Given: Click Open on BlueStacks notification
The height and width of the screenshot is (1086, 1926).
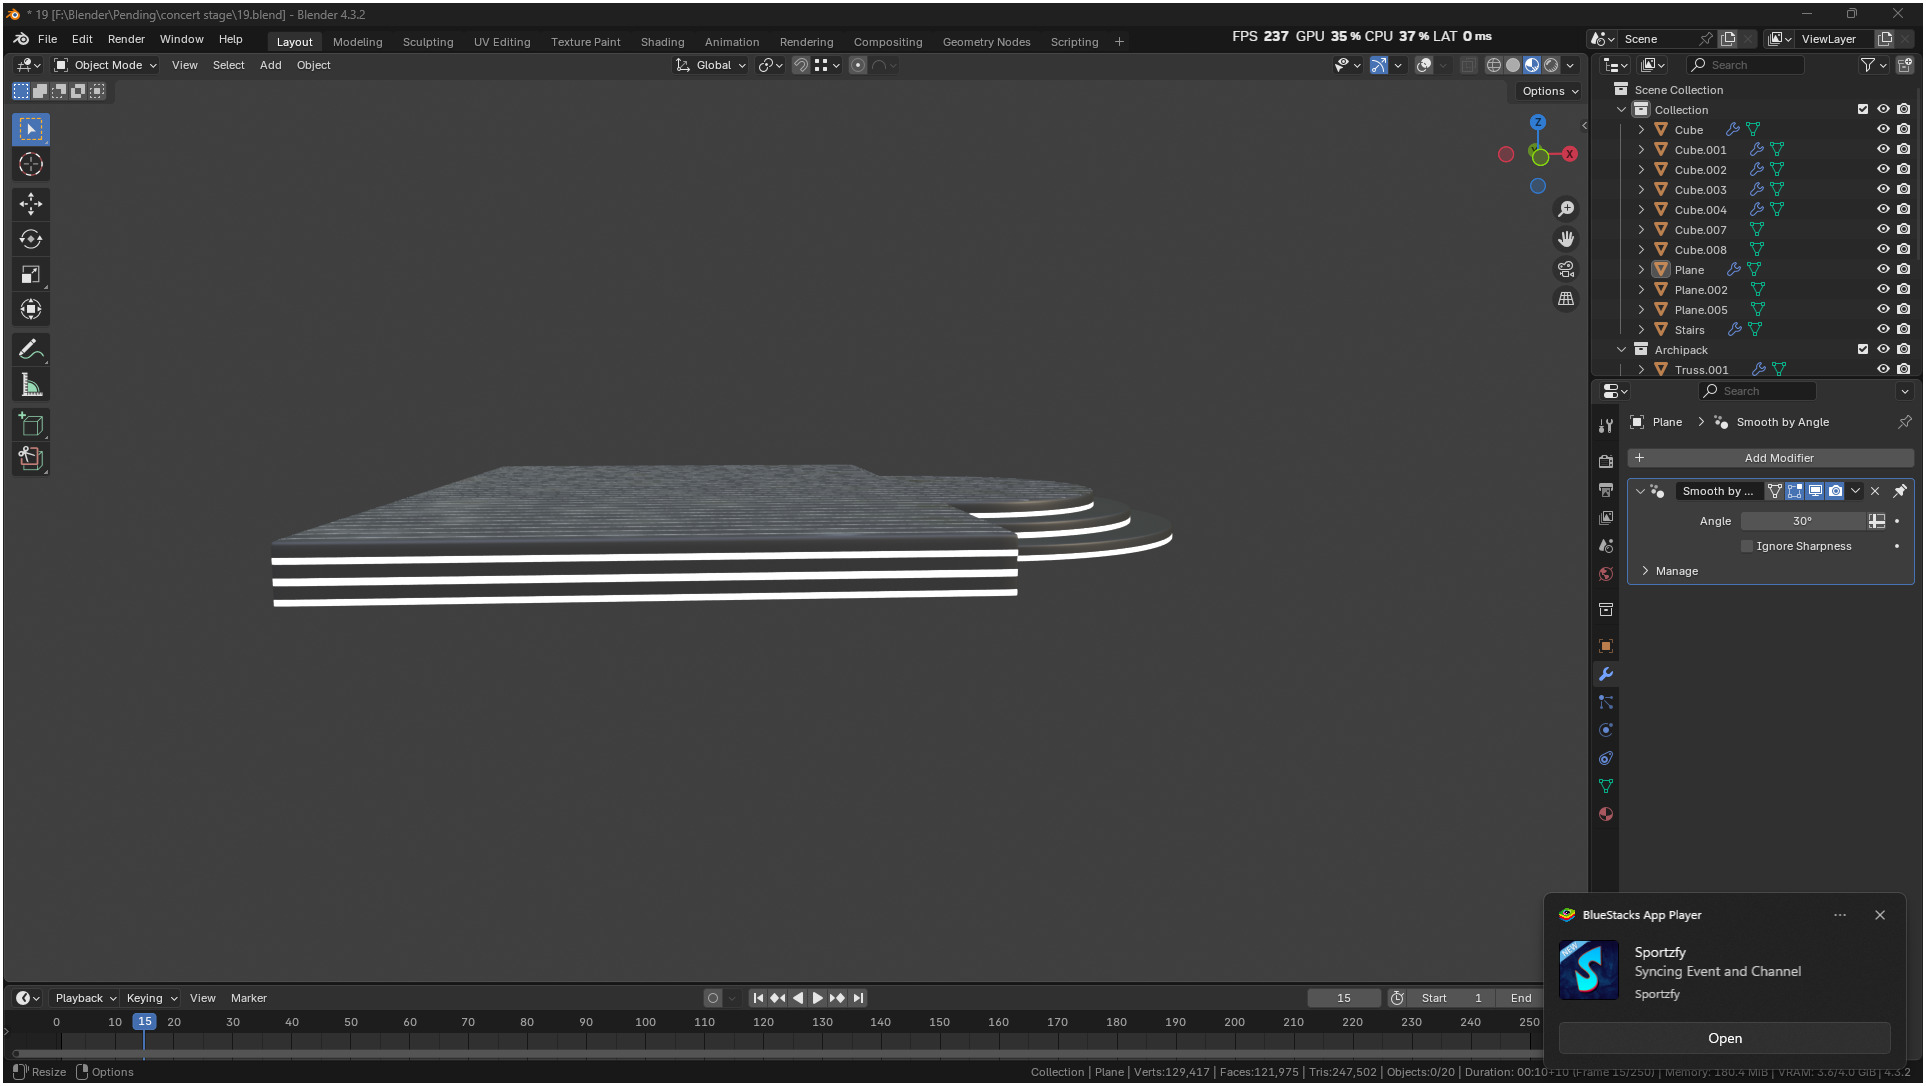Looking at the screenshot, I should 1724,1038.
